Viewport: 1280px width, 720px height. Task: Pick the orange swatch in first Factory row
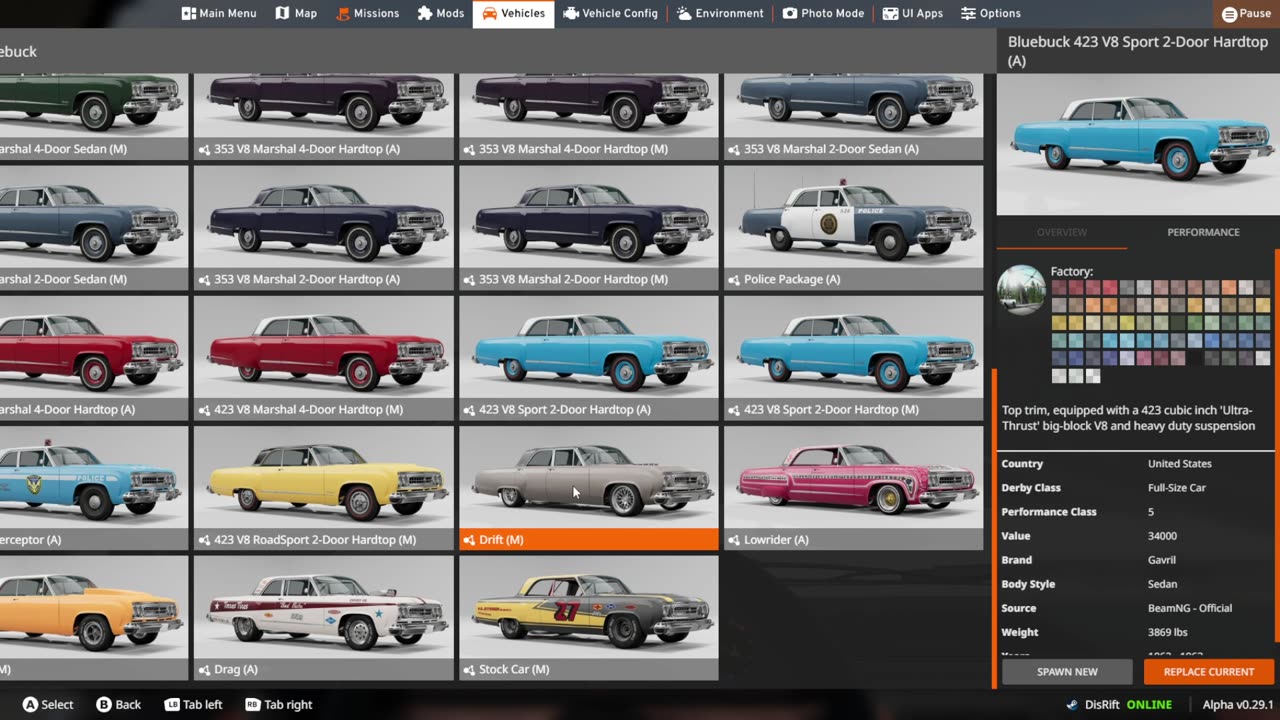[1229, 288]
